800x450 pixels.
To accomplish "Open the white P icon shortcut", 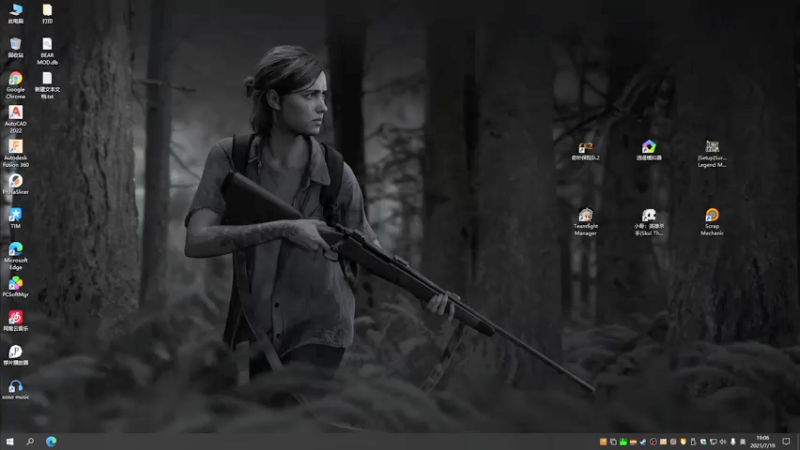I will (16, 355).
